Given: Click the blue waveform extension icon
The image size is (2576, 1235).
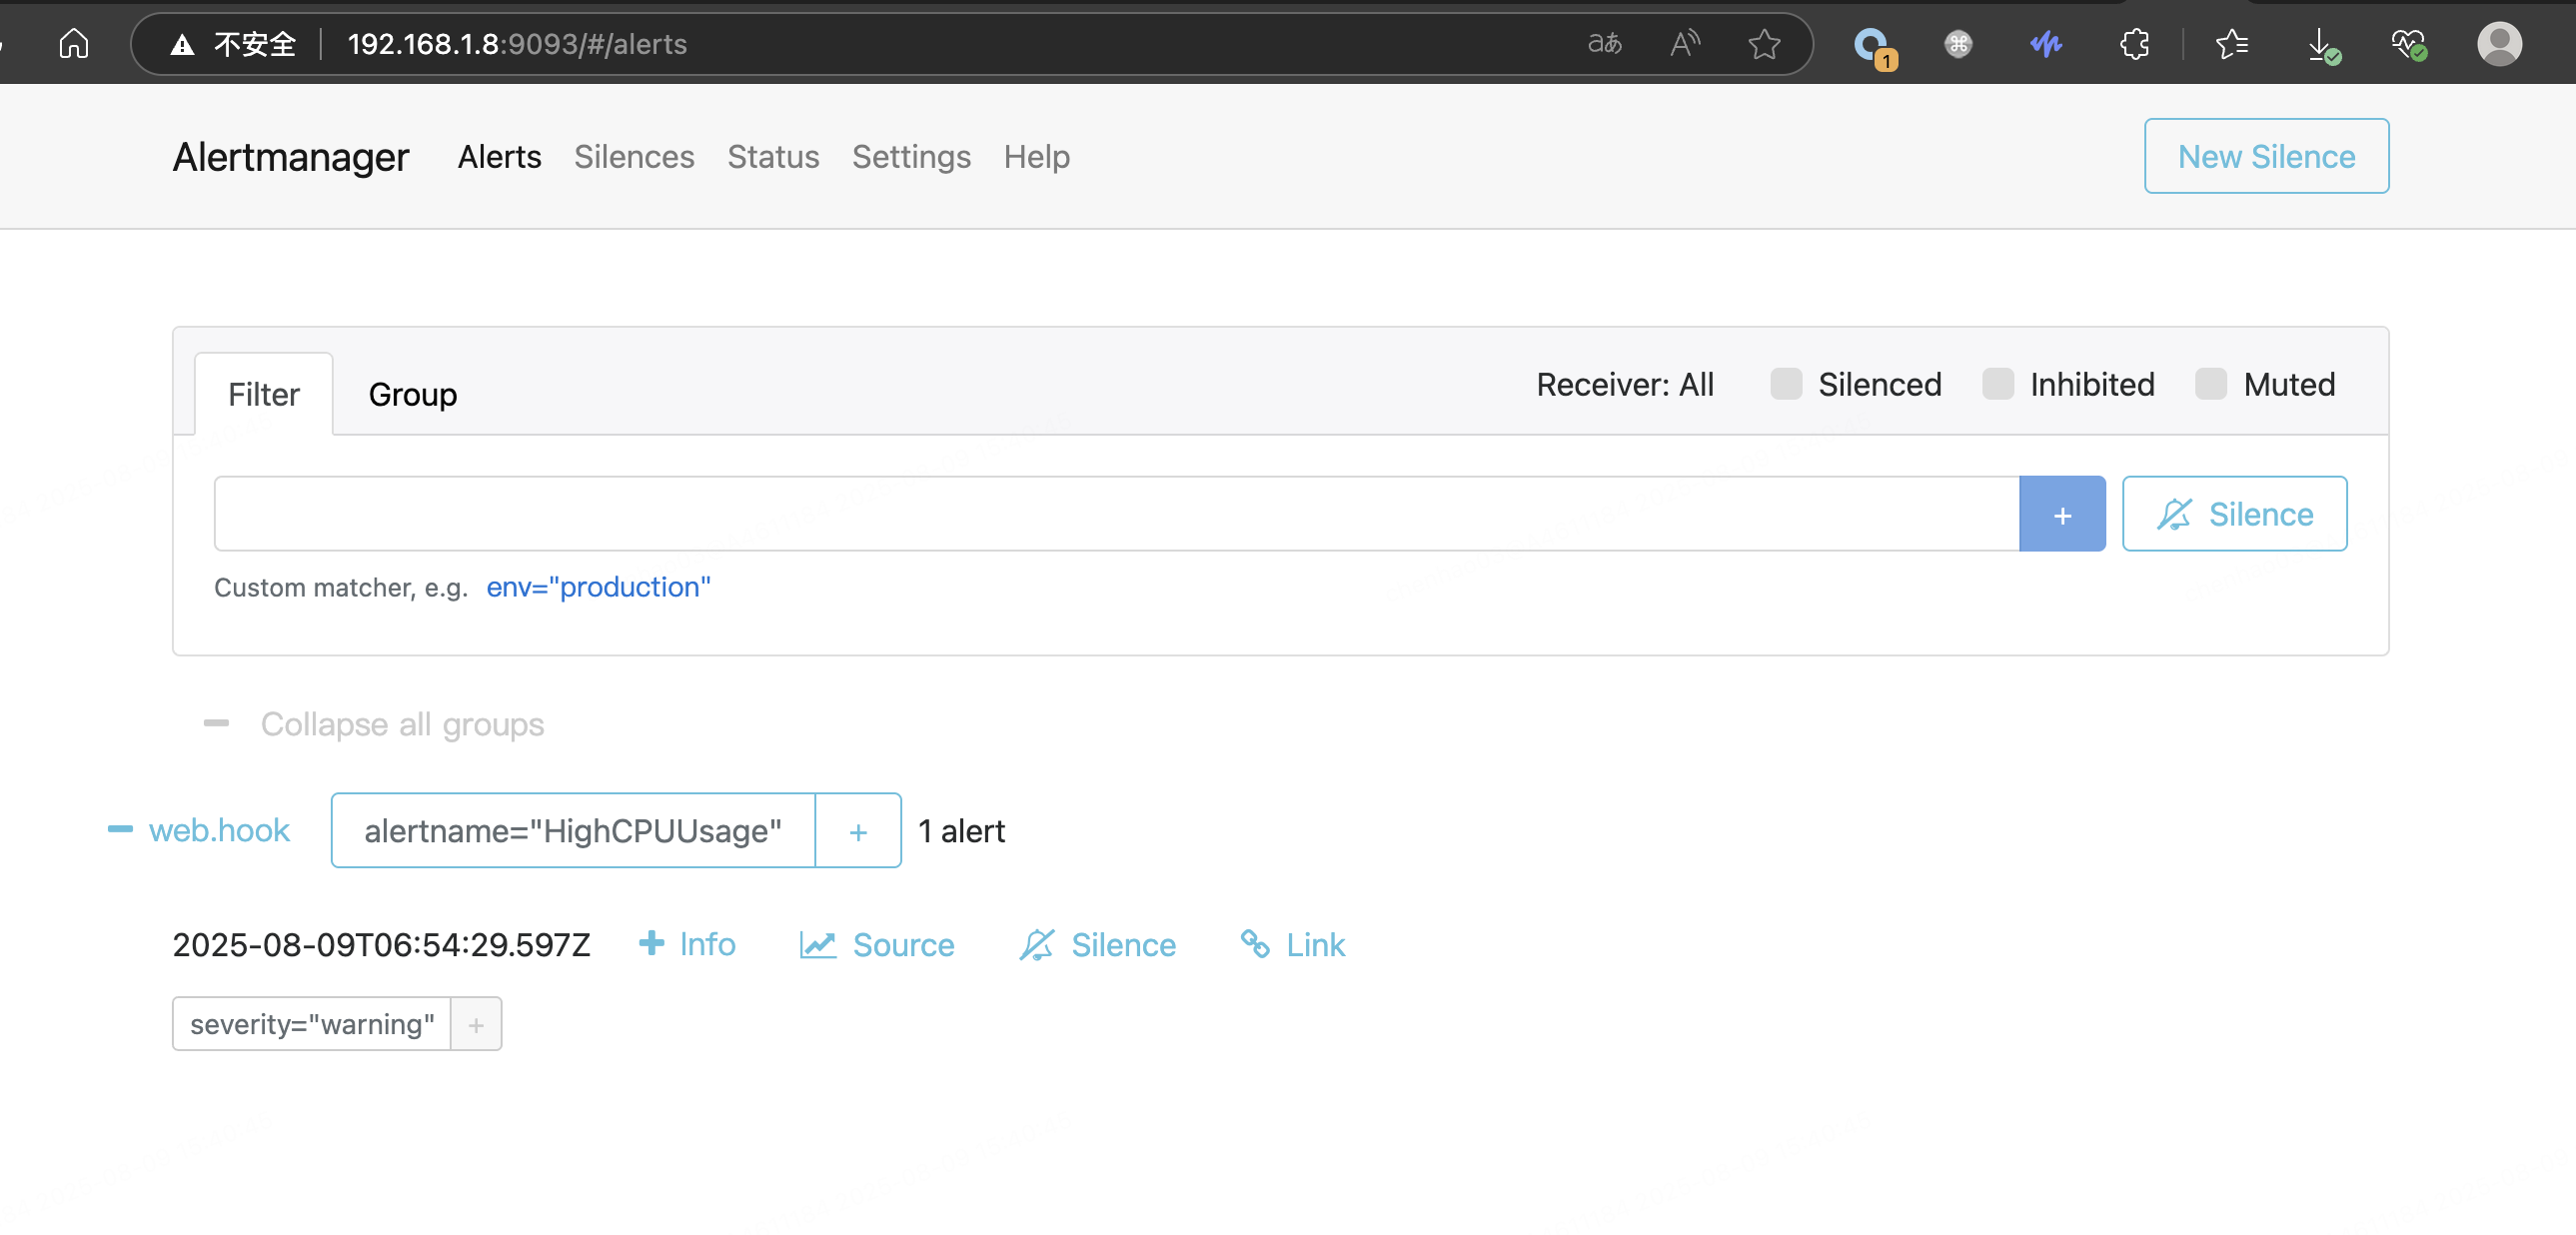Looking at the screenshot, I should point(2046,44).
